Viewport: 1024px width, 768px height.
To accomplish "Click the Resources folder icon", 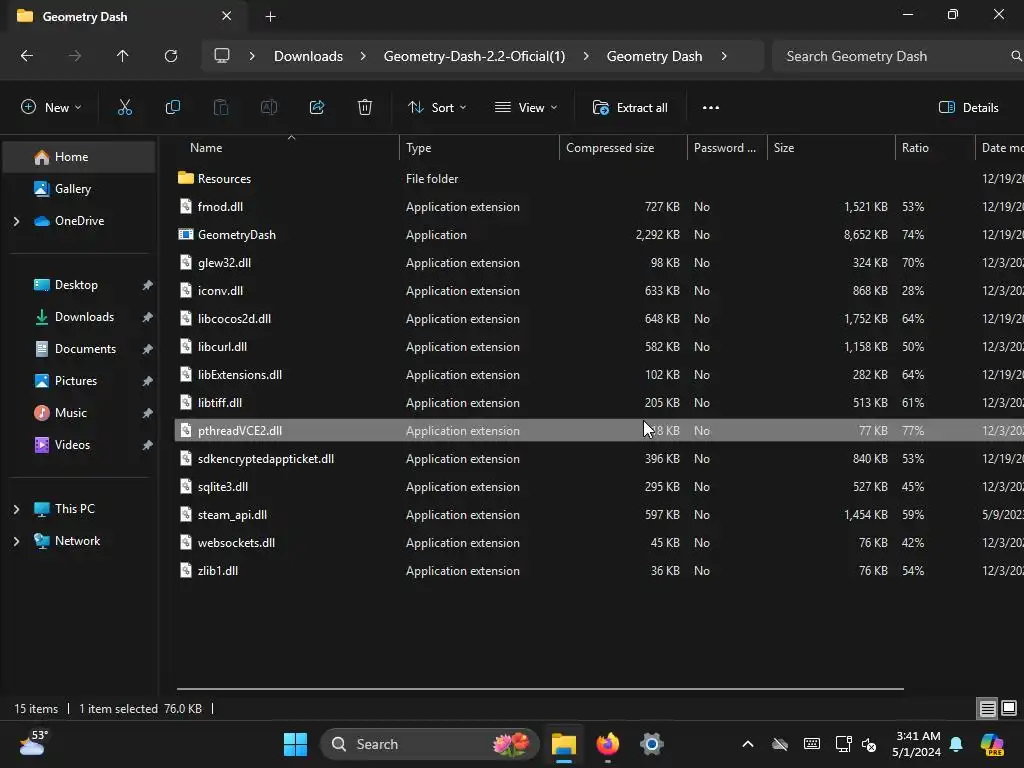I will pos(185,178).
